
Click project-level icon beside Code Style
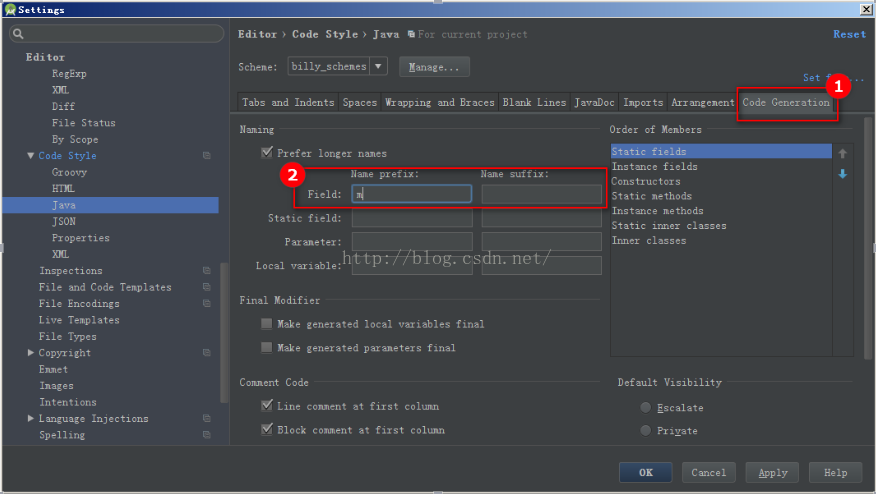click(x=207, y=155)
